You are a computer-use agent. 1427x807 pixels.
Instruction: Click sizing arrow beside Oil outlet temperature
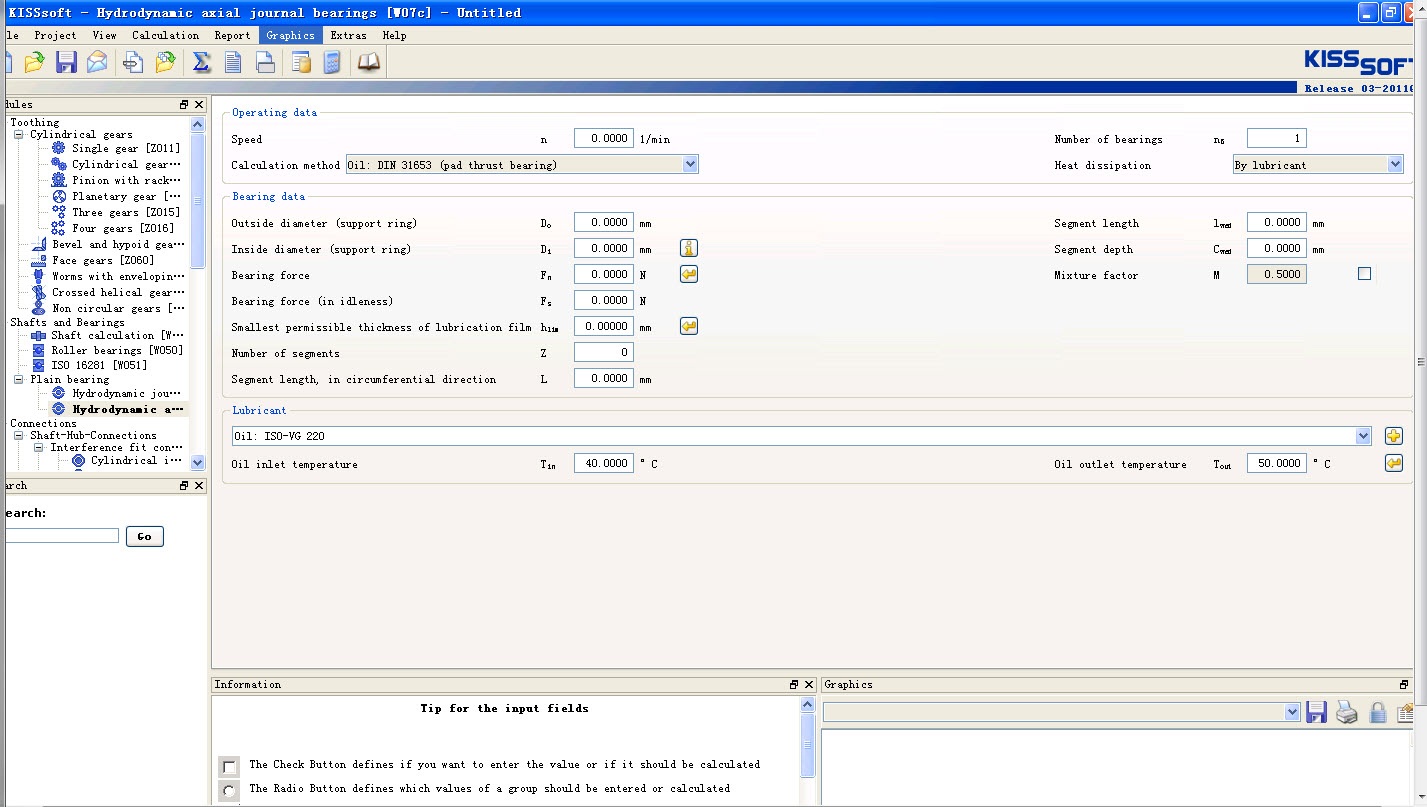[1394, 463]
